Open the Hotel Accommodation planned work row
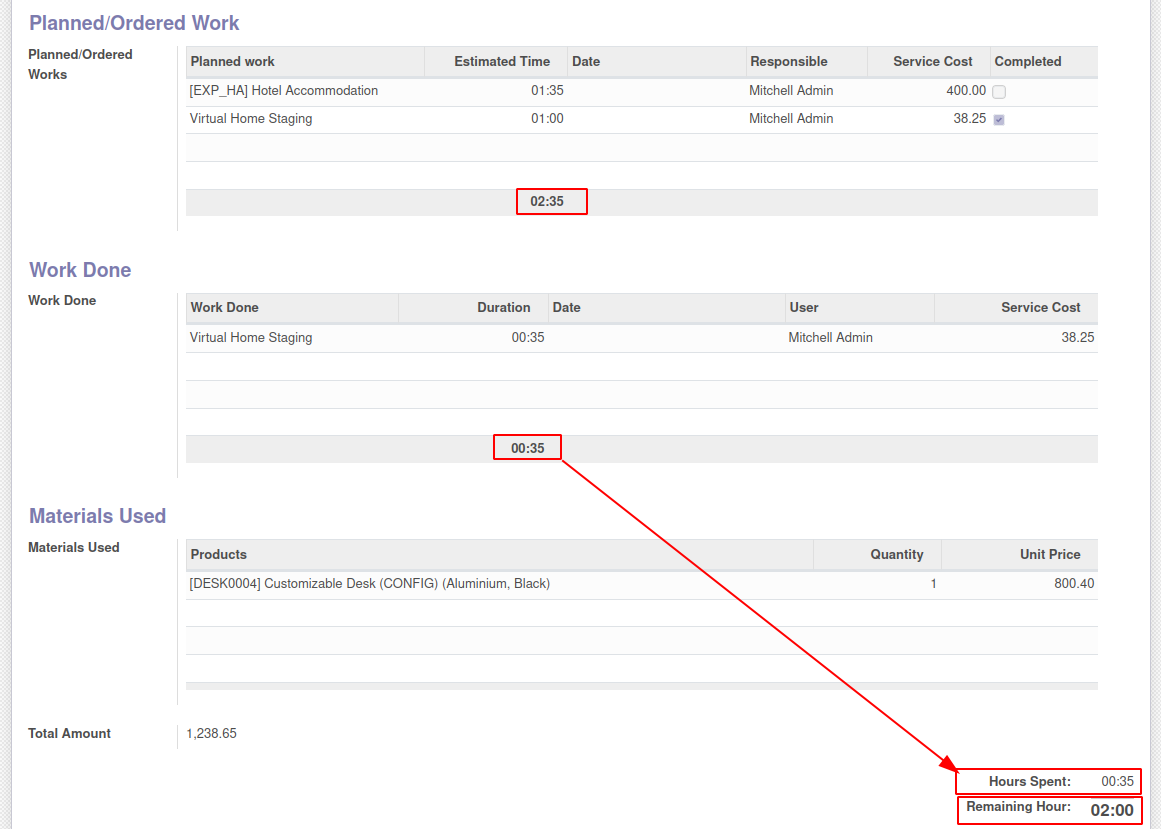1161x829 pixels. (641, 91)
